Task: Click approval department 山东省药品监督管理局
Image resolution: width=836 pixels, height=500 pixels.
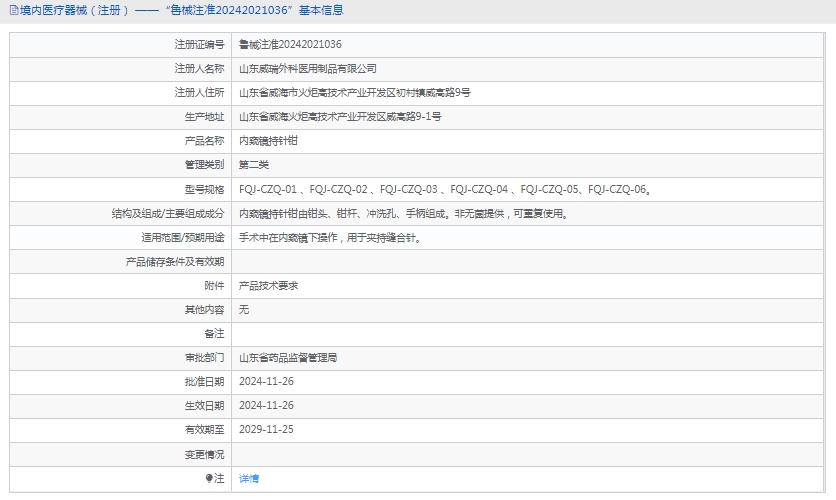Action: (288, 357)
